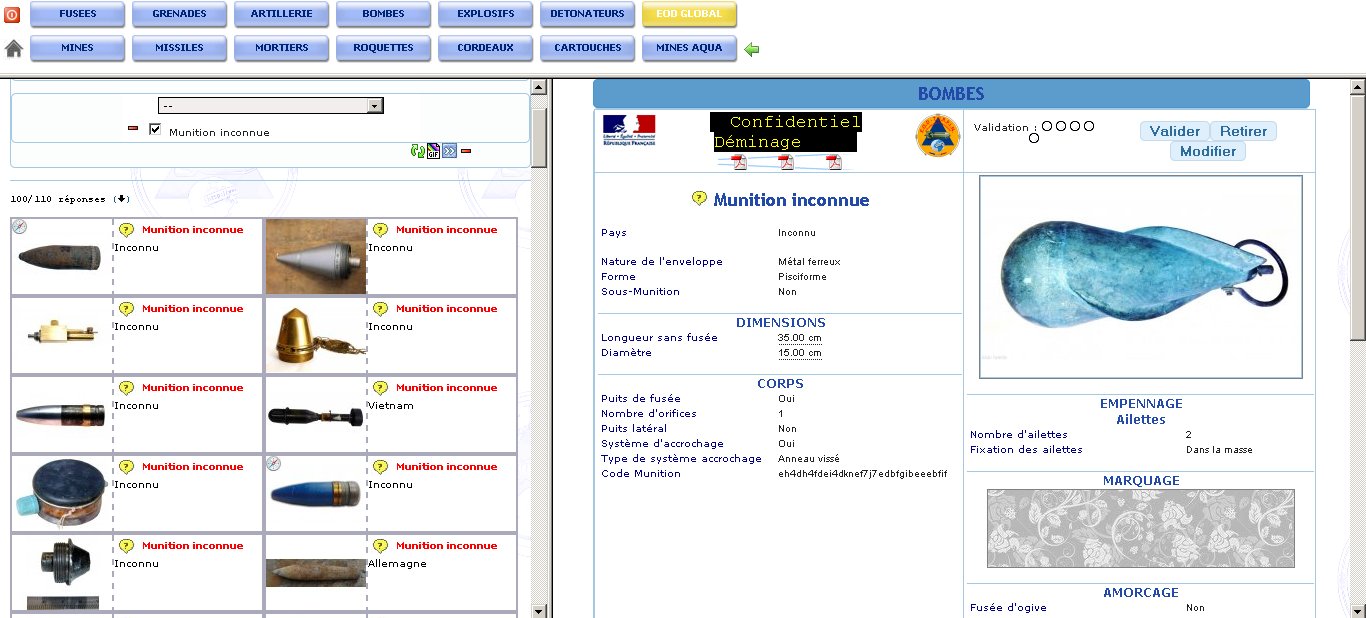This screenshot has height=618, width=1366.
Task: Open the ROQUETTES category
Action: point(383,48)
